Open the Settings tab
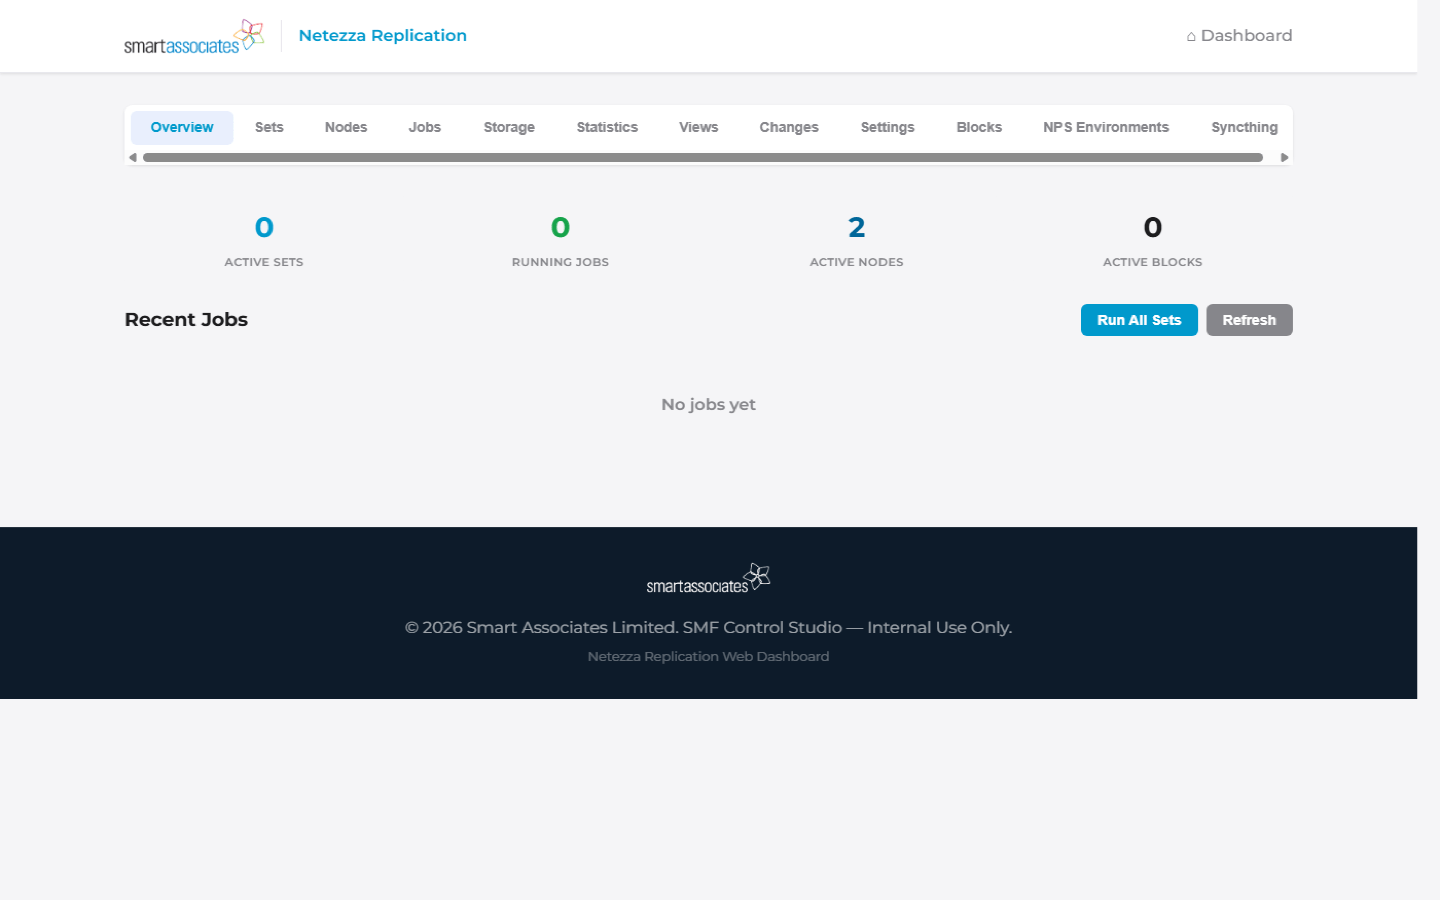This screenshot has width=1440, height=900. pyautogui.click(x=887, y=127)
